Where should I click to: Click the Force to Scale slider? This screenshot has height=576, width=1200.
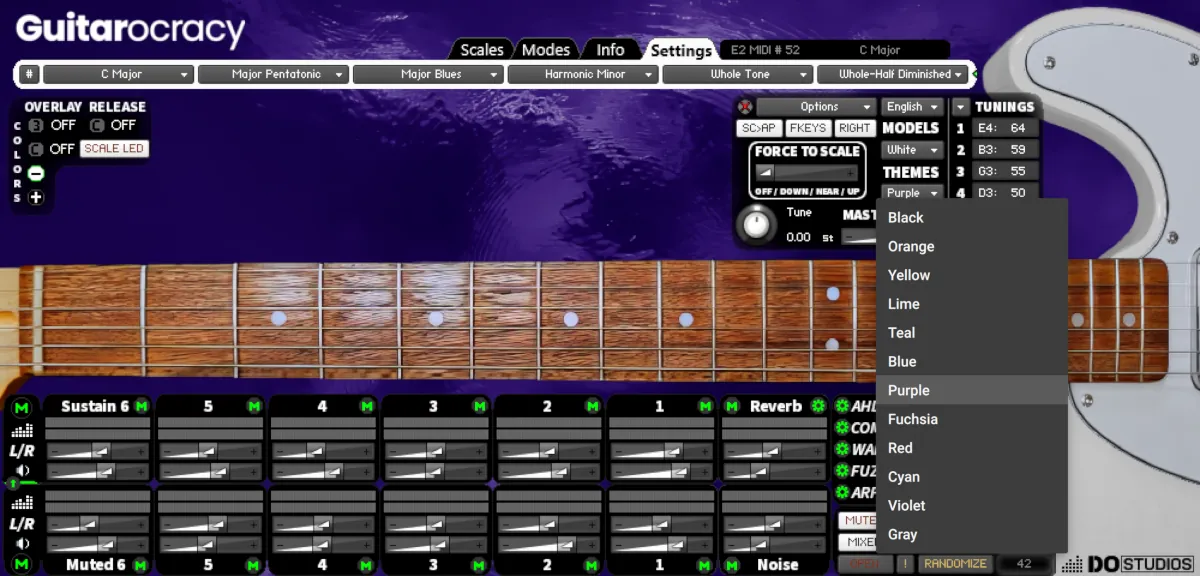807,173
